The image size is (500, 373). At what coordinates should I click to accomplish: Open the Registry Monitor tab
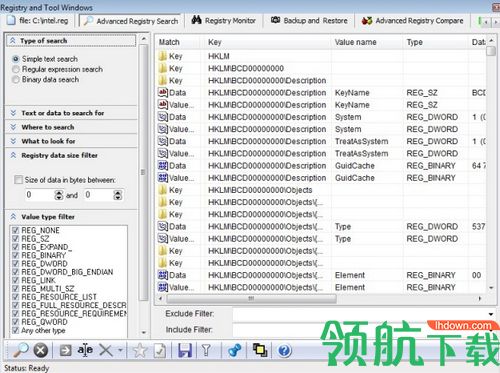coord(224,21)
